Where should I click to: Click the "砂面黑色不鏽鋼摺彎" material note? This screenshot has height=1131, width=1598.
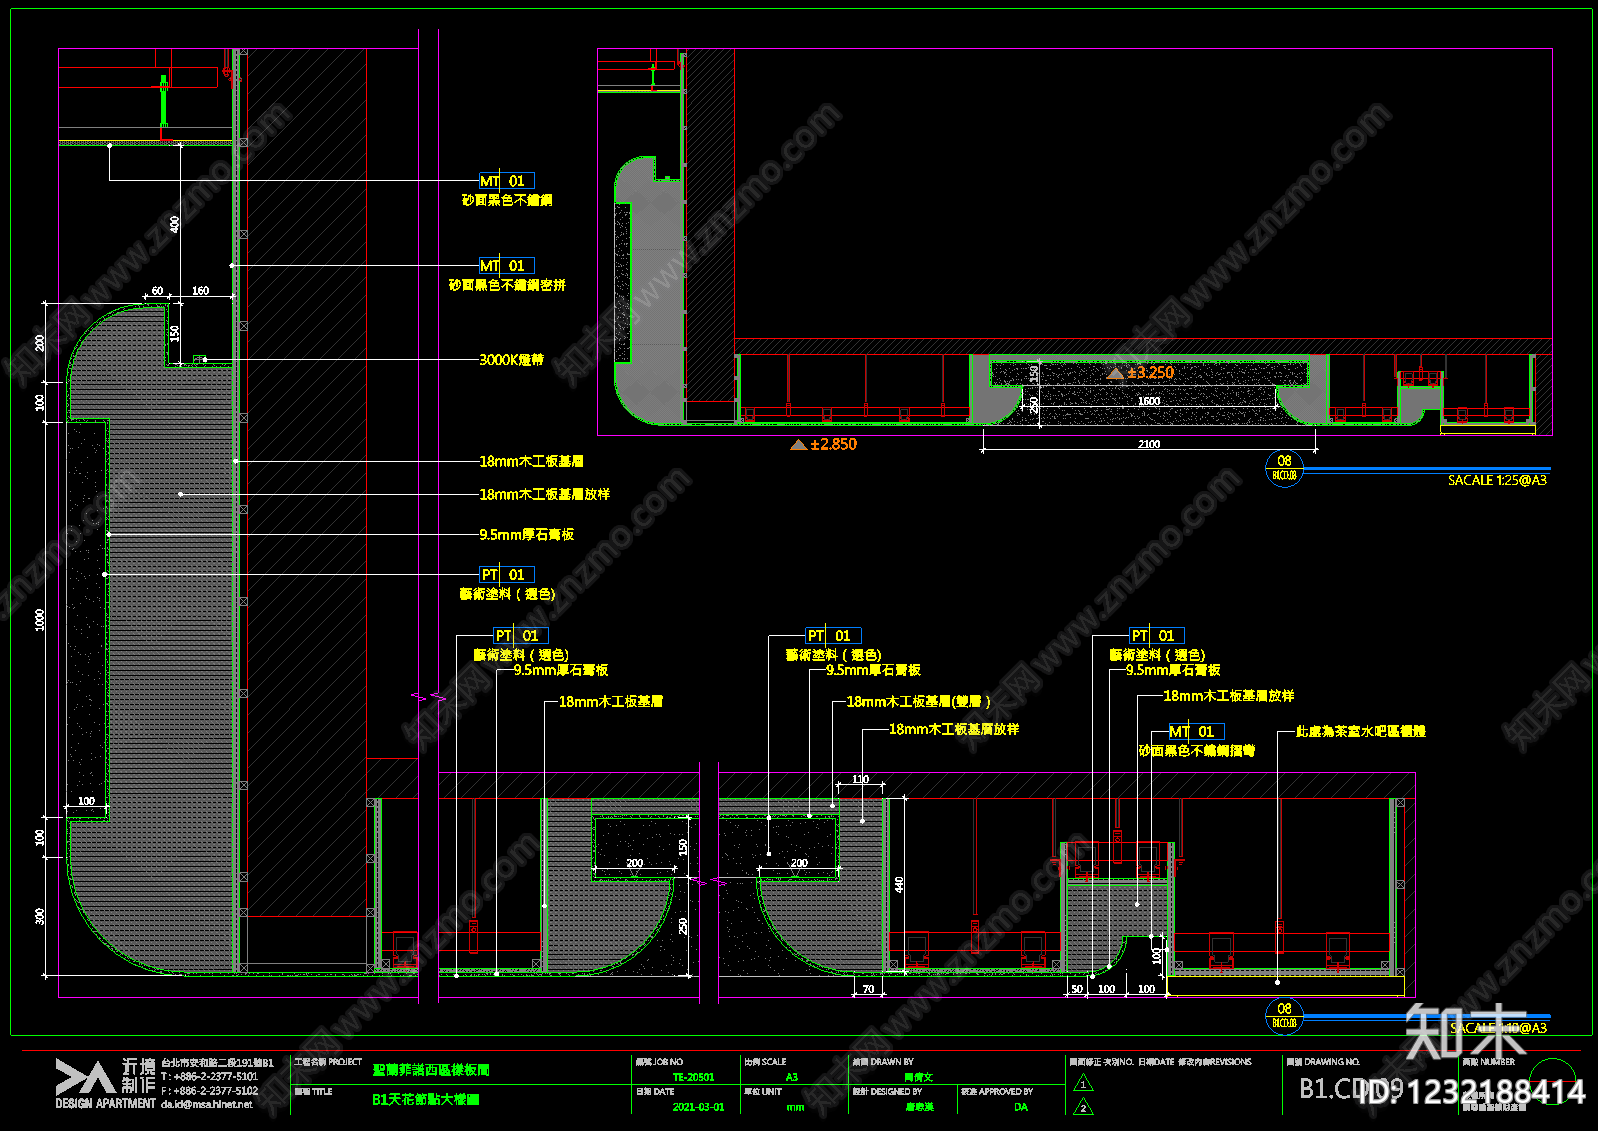click(1196, 751)
